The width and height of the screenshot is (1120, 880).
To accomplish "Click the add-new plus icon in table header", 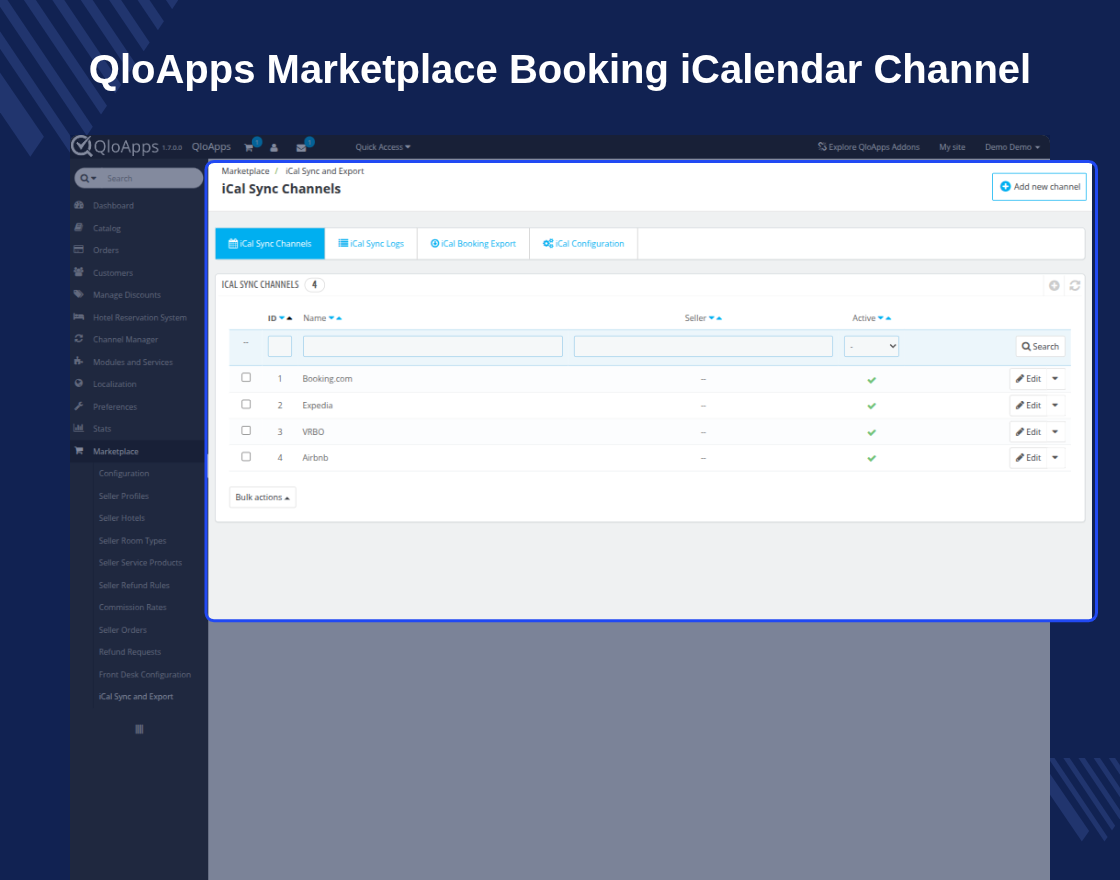I will click(1054, 286).
